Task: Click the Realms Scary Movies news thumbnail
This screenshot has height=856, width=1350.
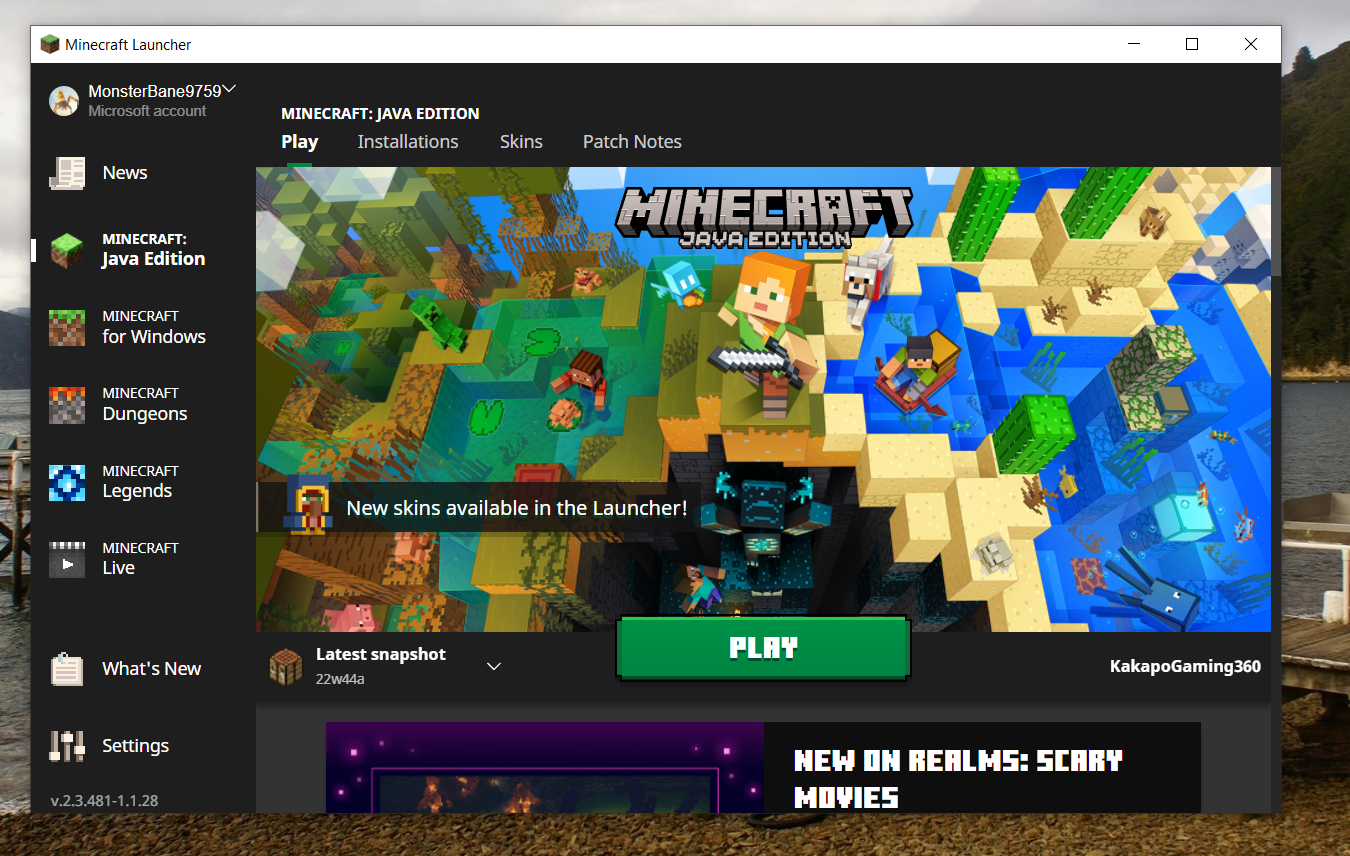Action: click(545, 767)
